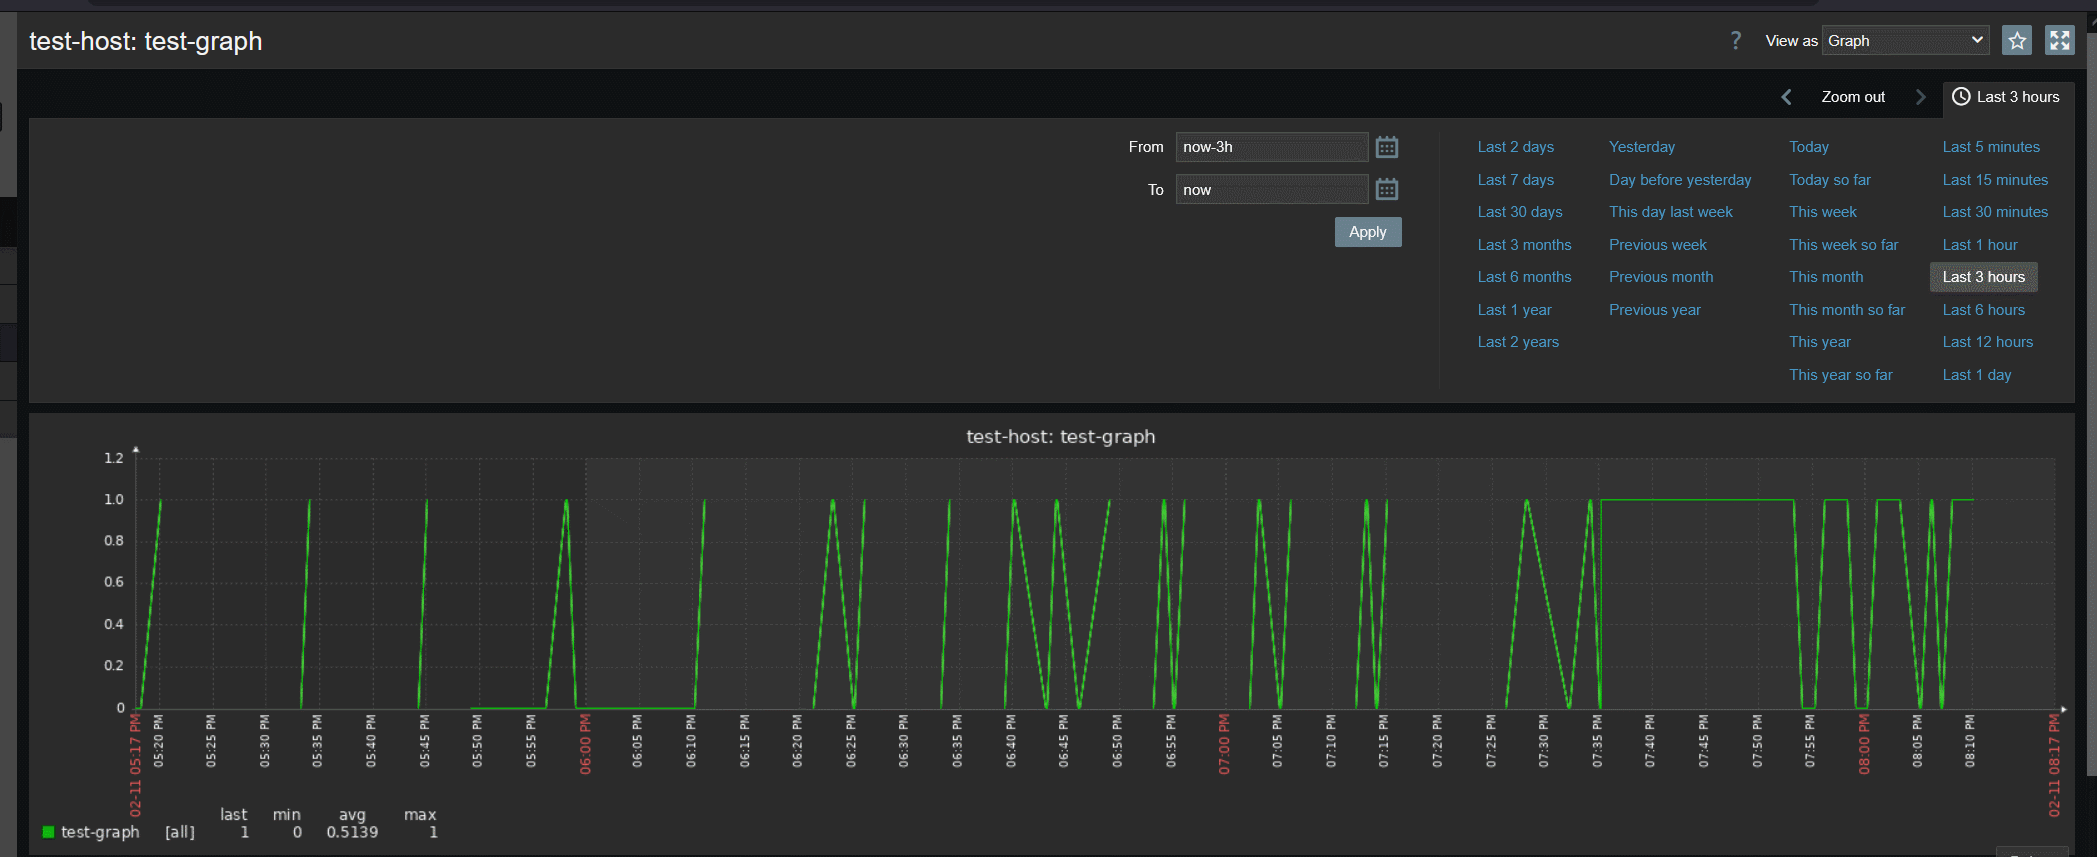Select This week so far range

tap(1843, 245)
